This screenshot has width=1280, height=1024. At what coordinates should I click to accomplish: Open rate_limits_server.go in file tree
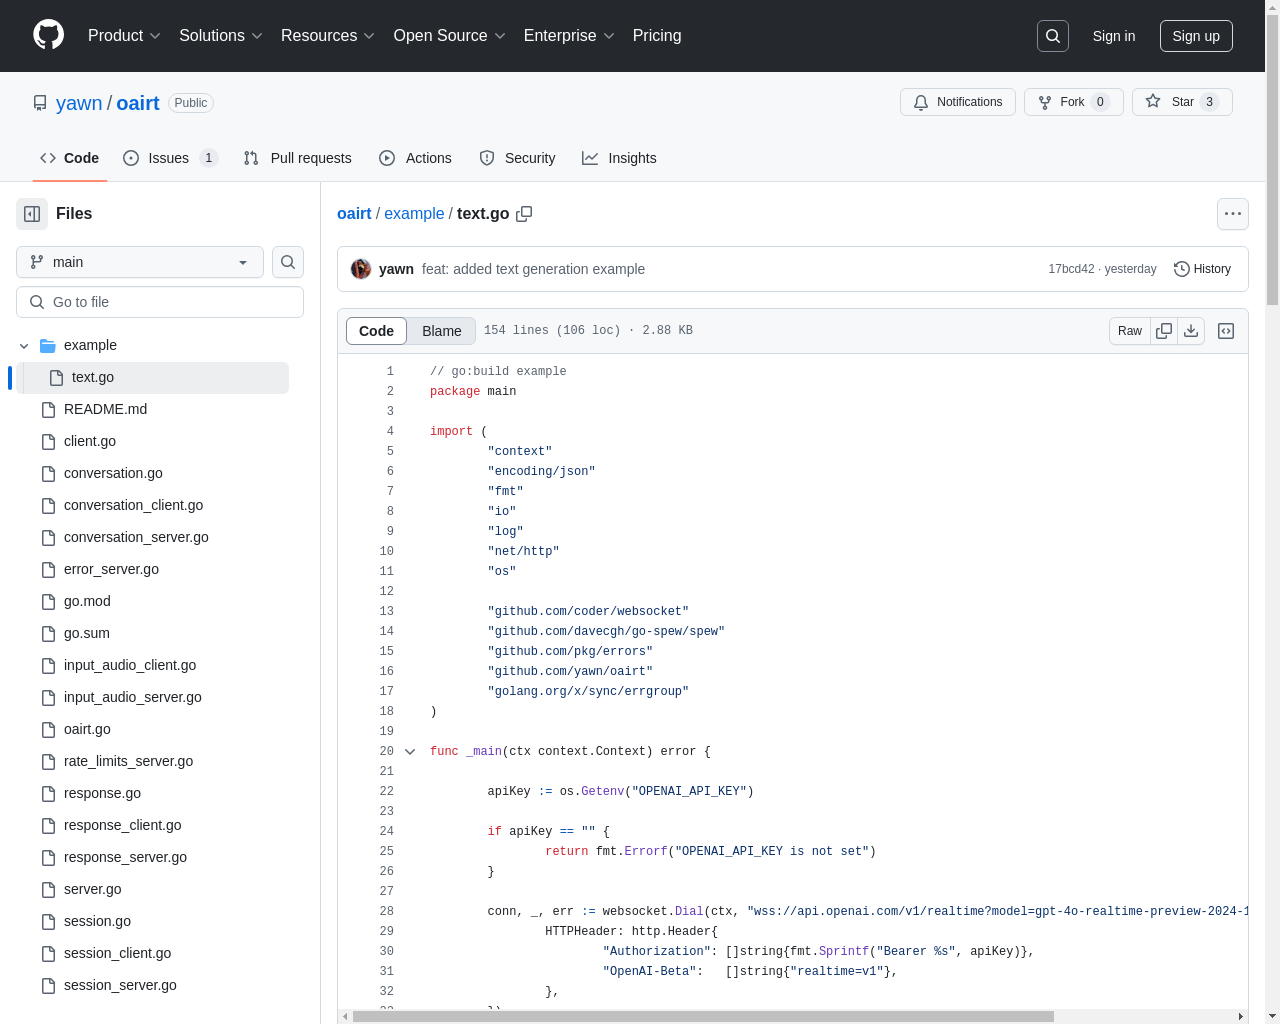click(x=129, y=762)
